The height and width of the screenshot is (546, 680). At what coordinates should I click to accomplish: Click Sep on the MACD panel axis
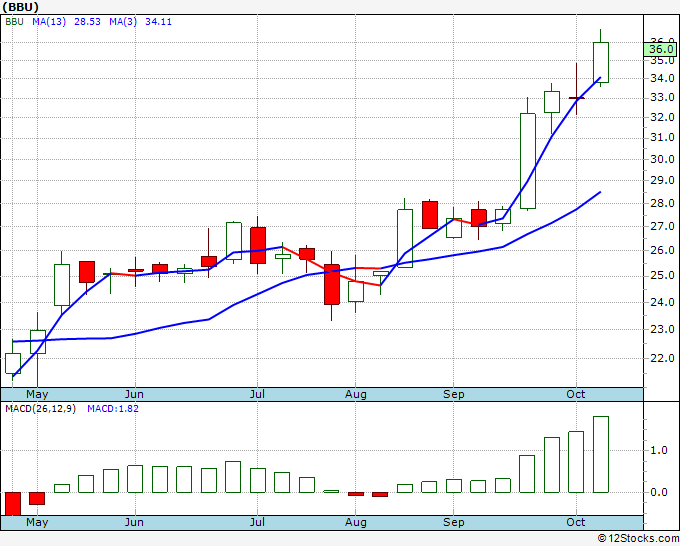tap(454, 523)
